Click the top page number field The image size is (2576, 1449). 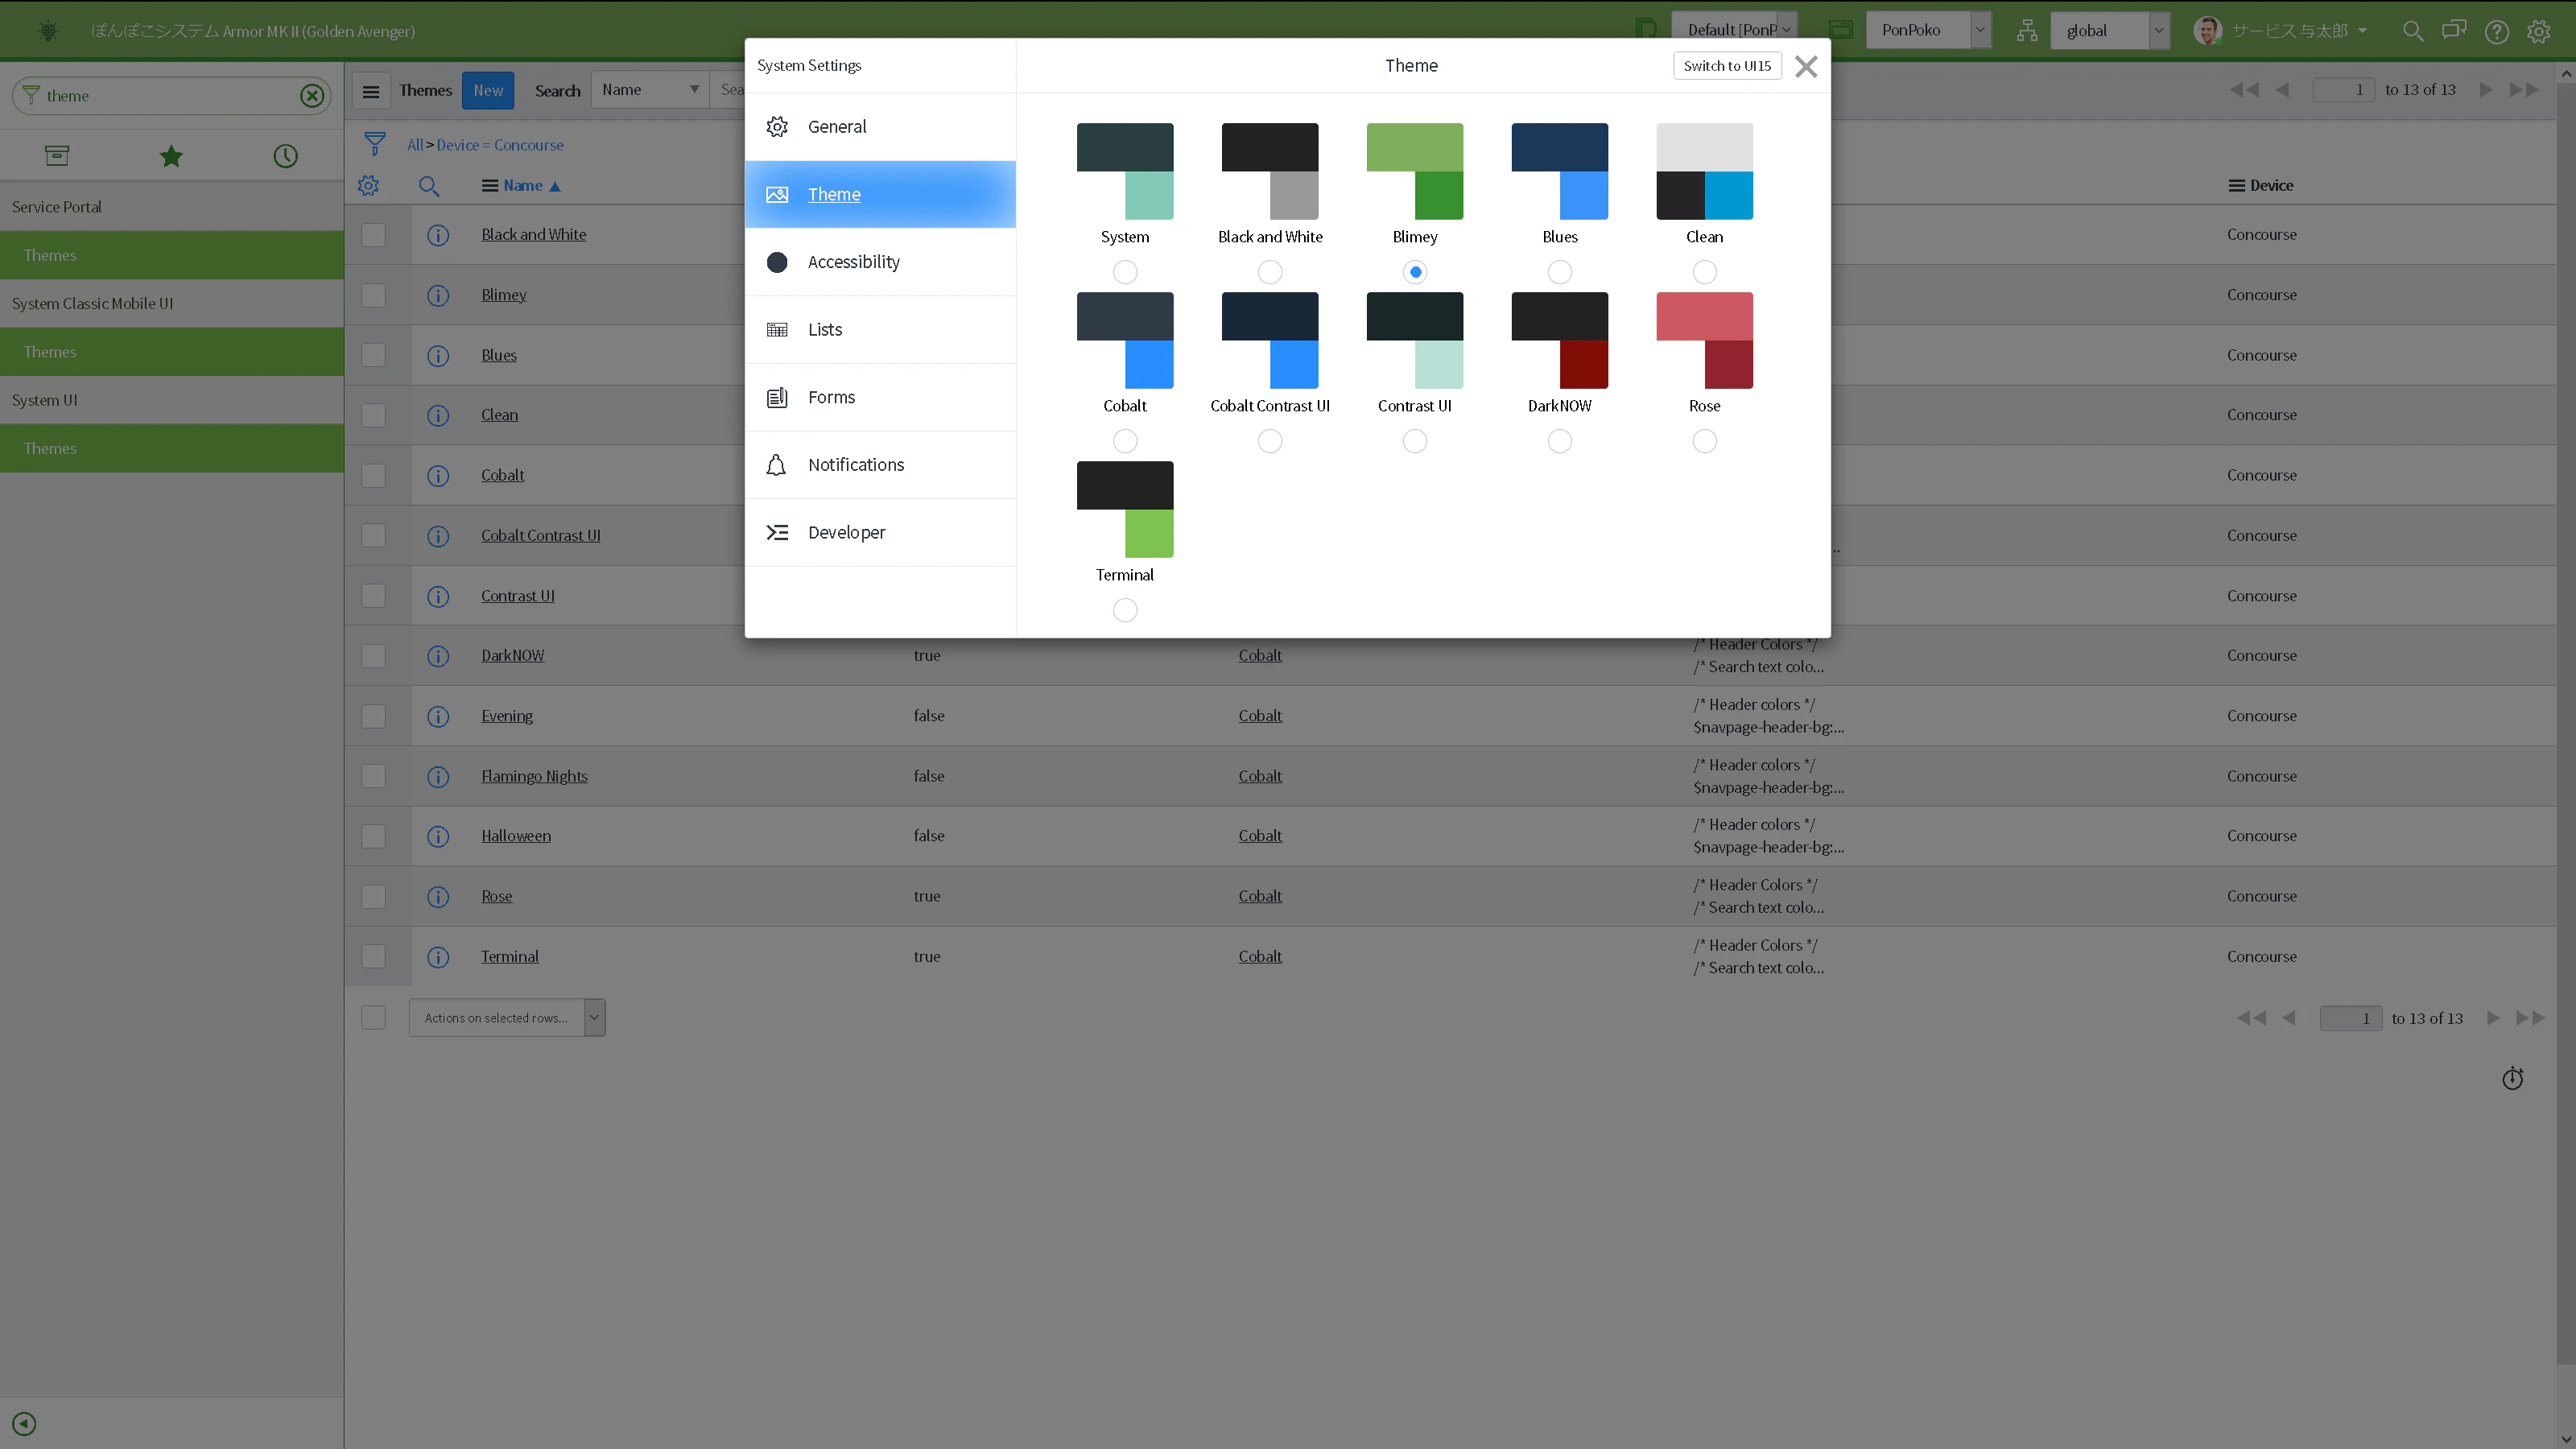[2343, 90]
